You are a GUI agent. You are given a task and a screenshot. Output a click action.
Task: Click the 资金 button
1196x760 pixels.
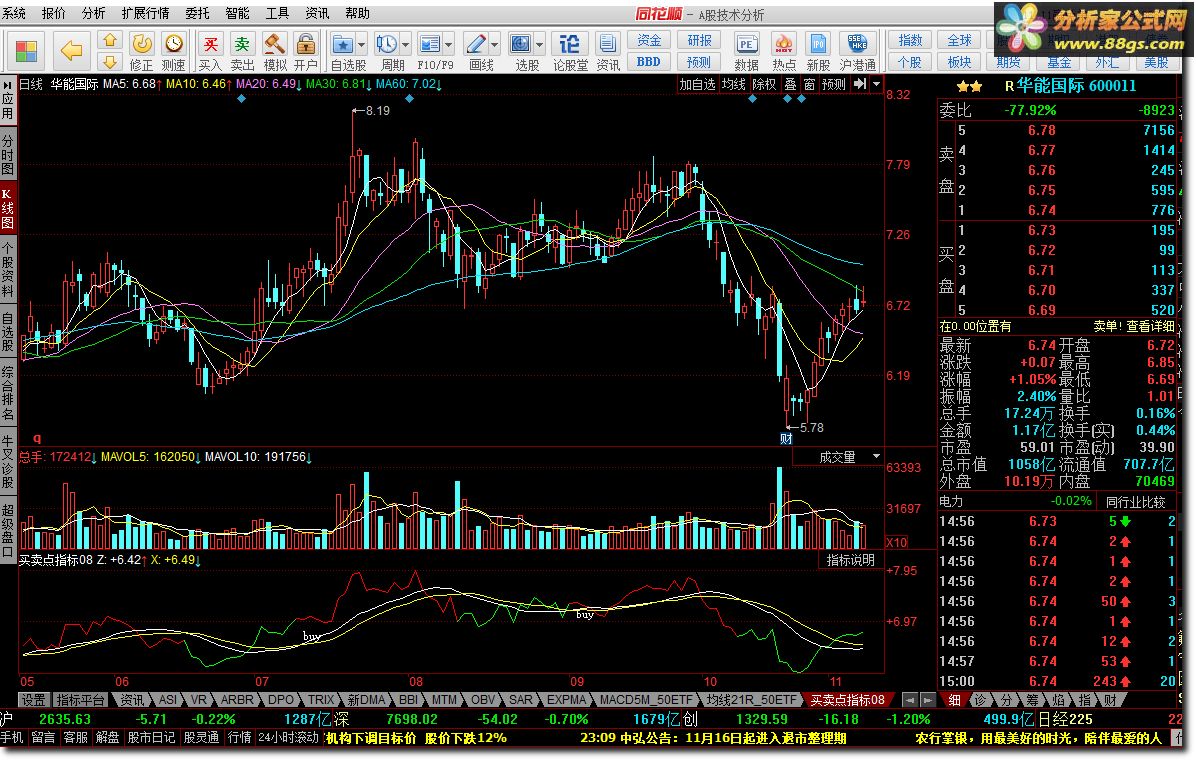(649, 40)
